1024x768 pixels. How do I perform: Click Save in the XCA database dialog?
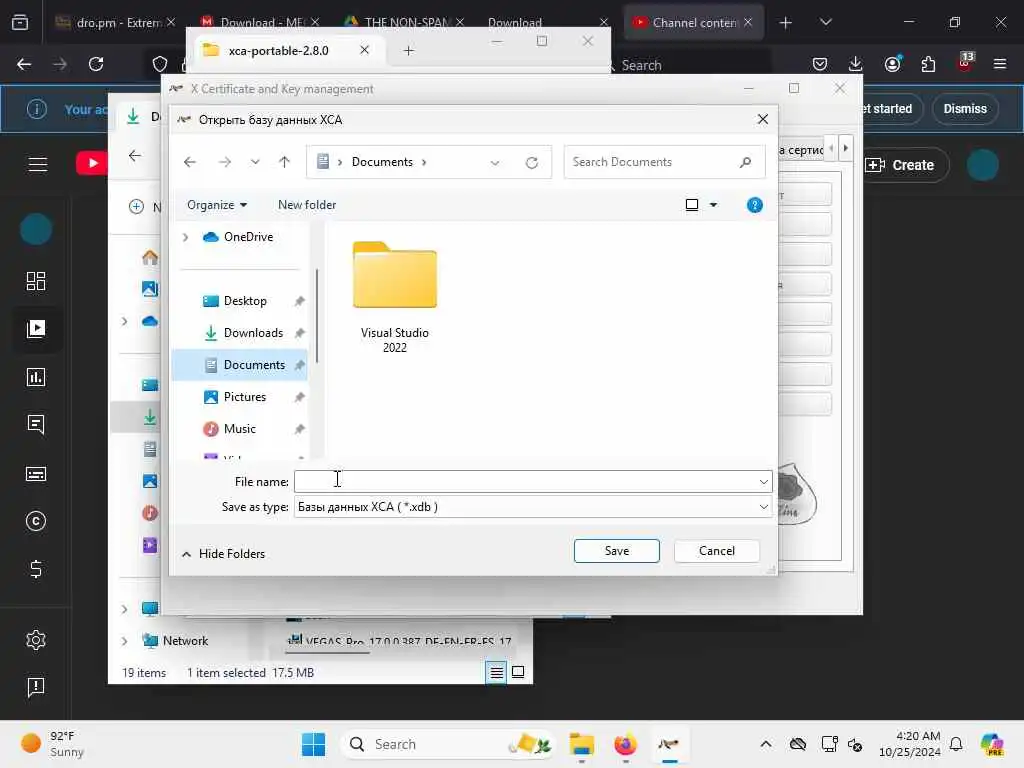[616, 551]
